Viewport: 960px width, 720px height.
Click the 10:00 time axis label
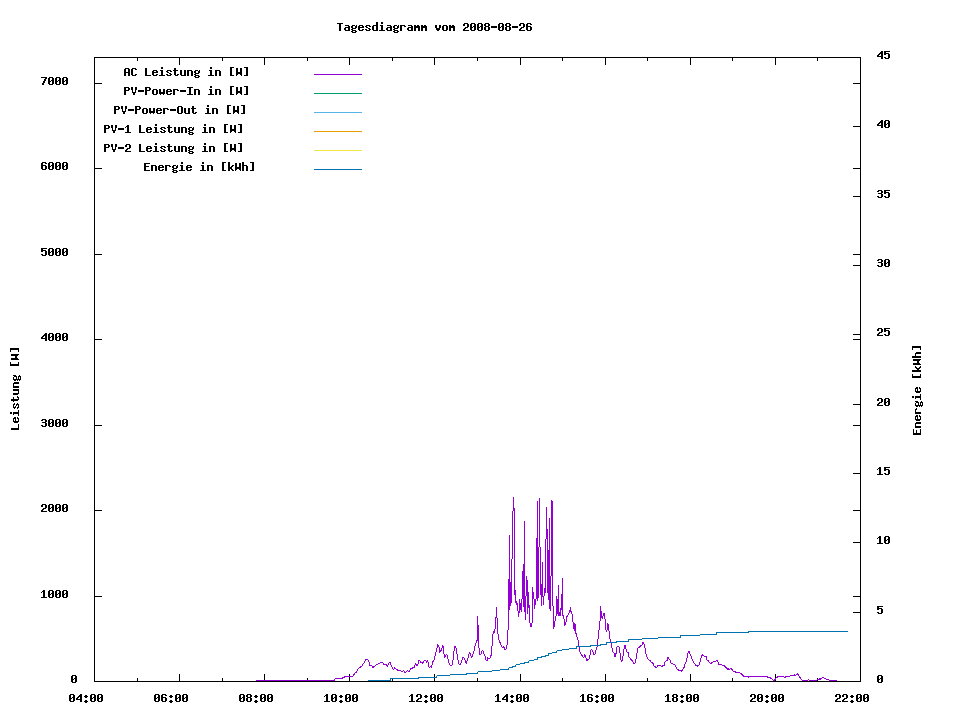click(342, 698)
